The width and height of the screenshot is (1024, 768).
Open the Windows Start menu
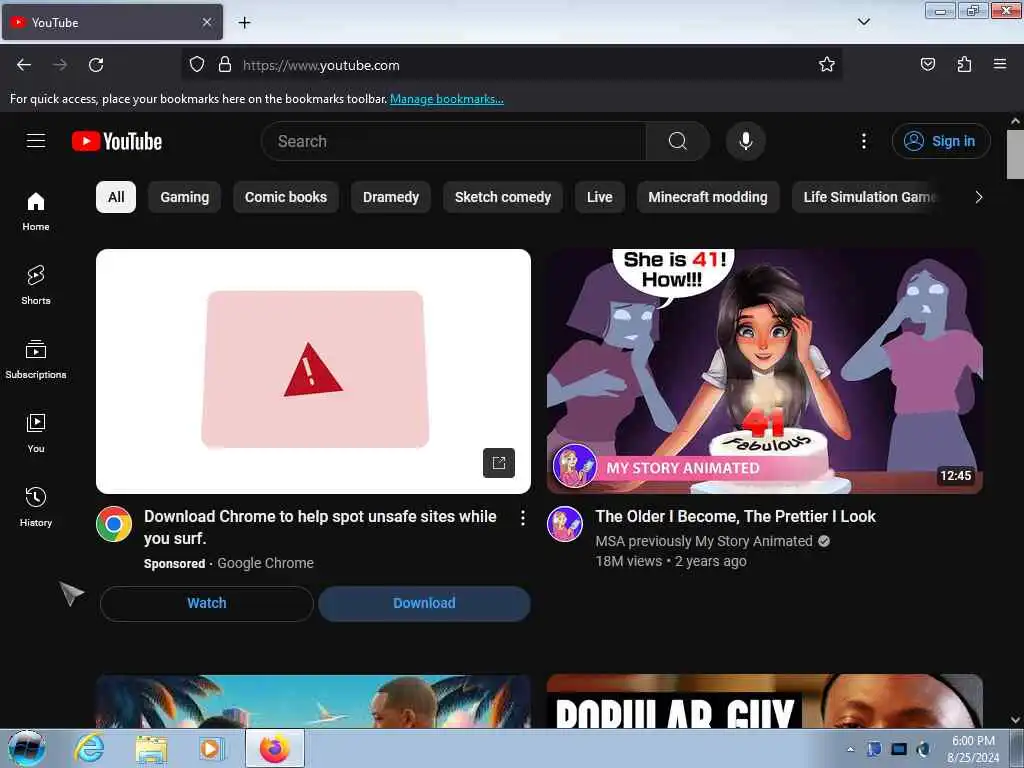pyautogui.click(x=27, y=748)
